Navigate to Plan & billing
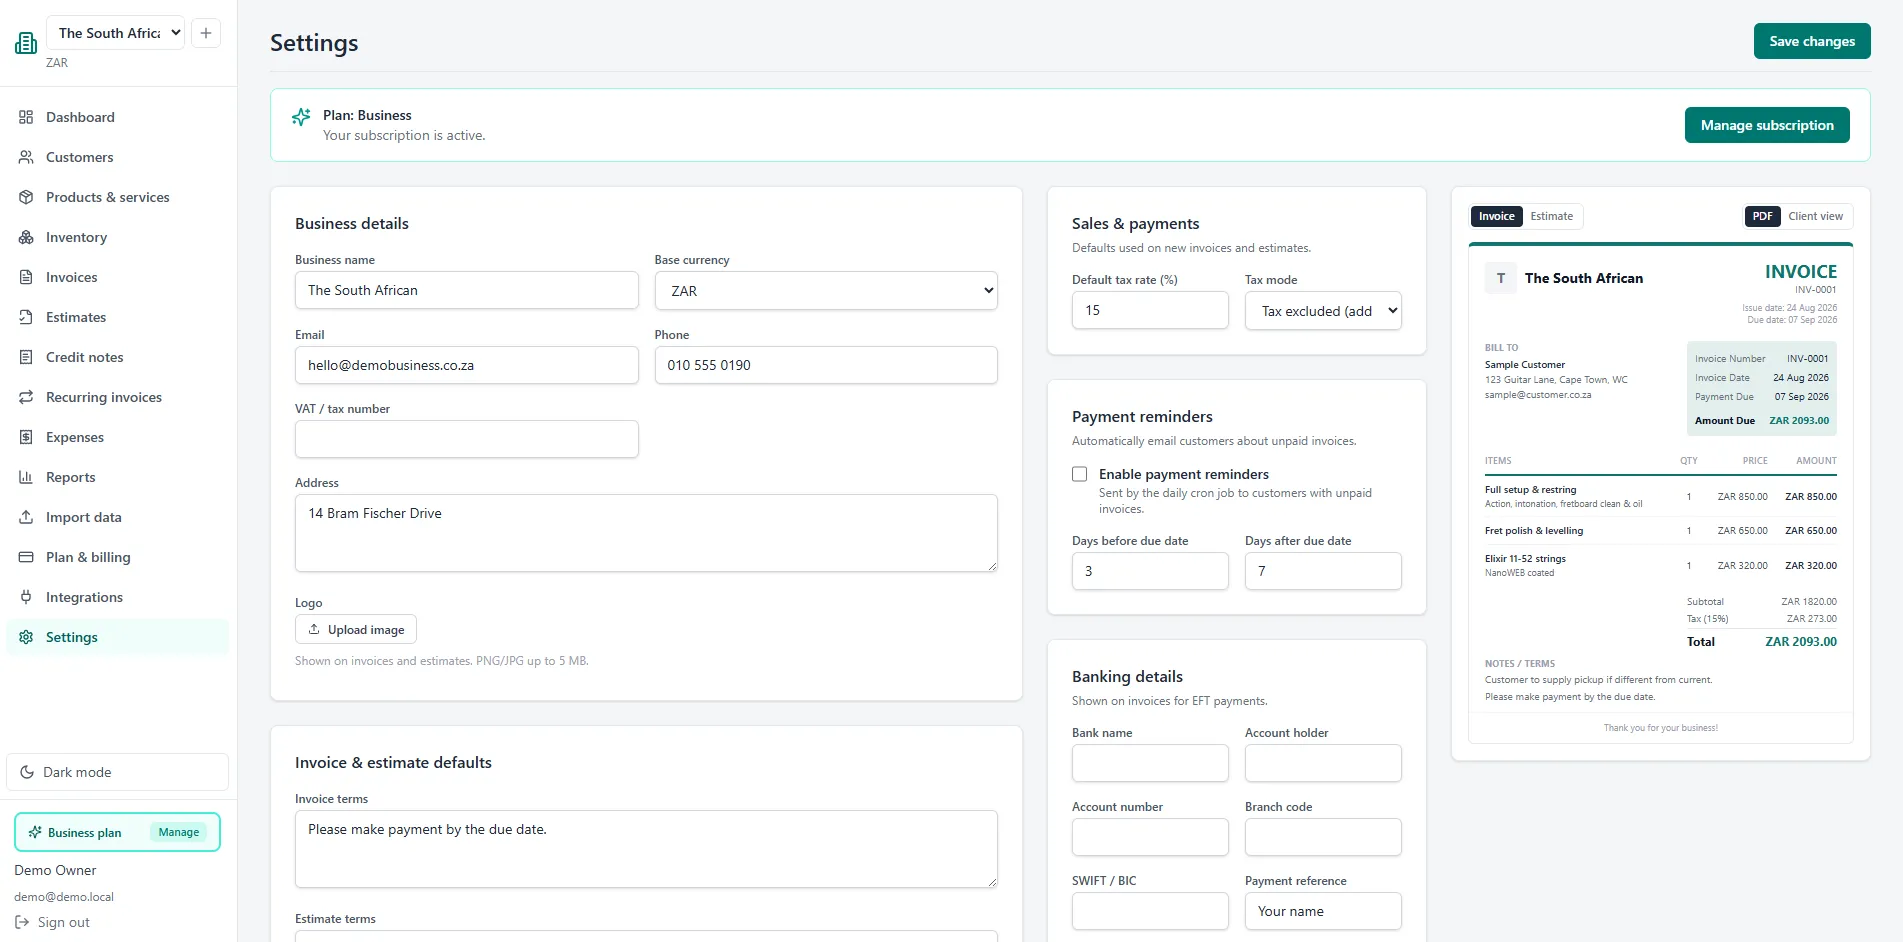Image resolution: width=1903 pixels, height=942 pixels. coord(117,557)
